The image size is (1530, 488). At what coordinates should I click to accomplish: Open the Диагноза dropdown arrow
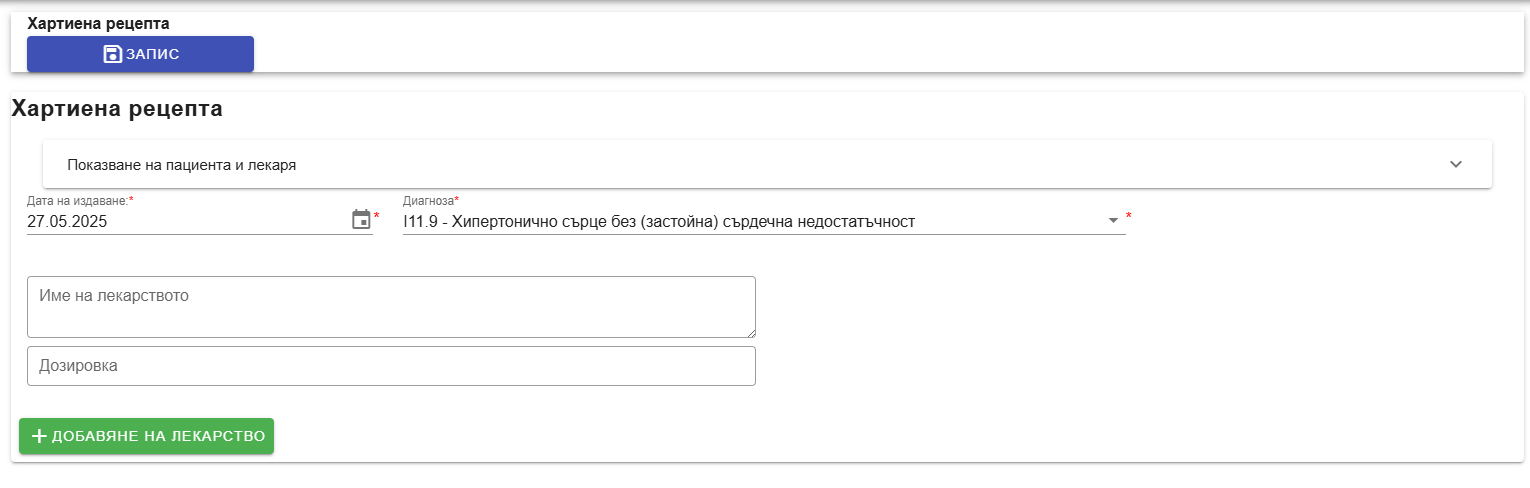pyautogui.click(x=1113, y=221)
